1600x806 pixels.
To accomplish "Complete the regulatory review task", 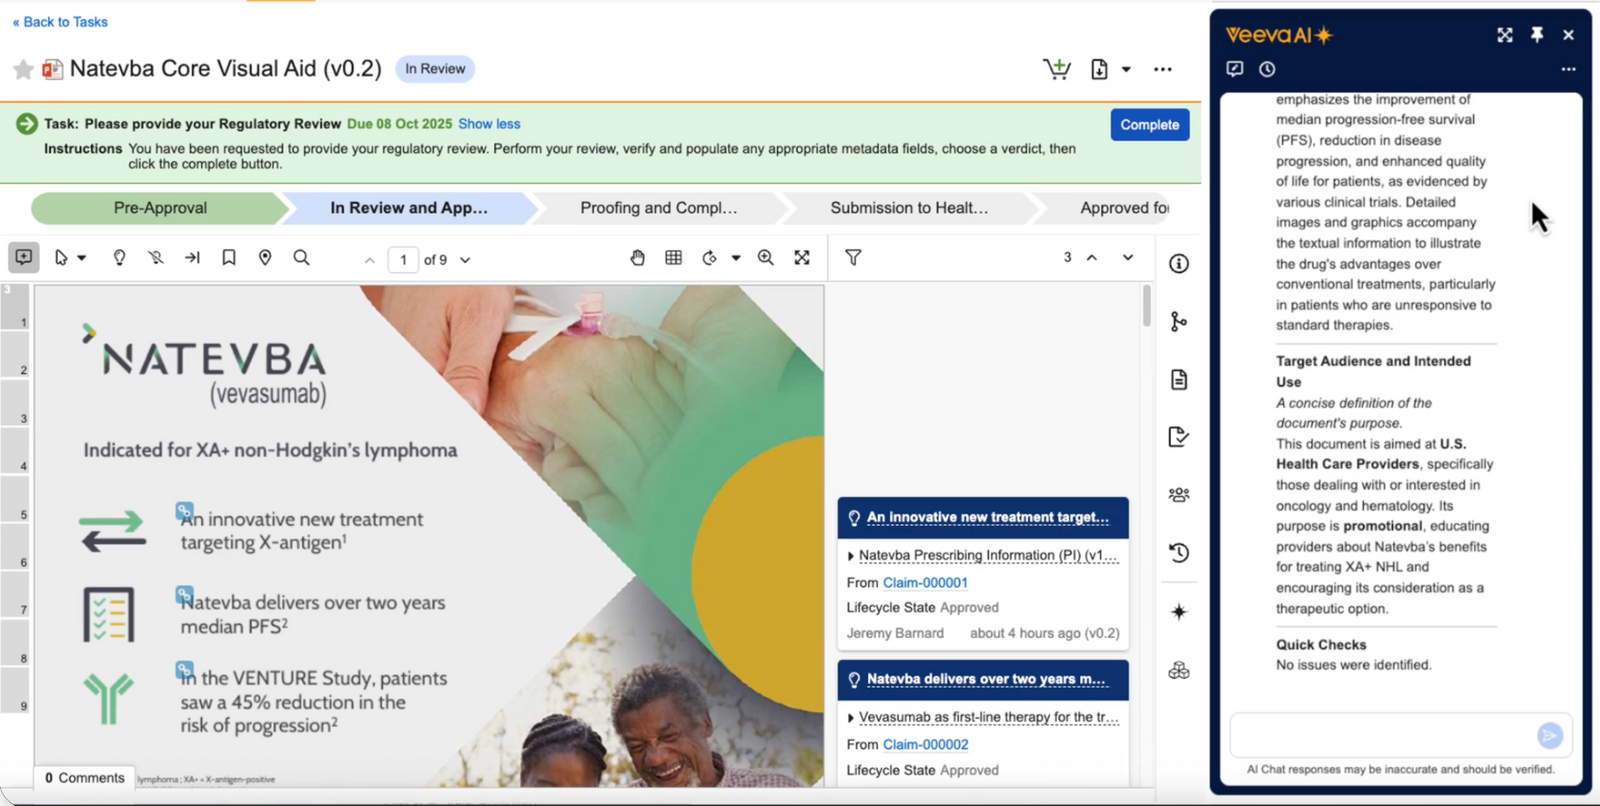I will 1150,125.
